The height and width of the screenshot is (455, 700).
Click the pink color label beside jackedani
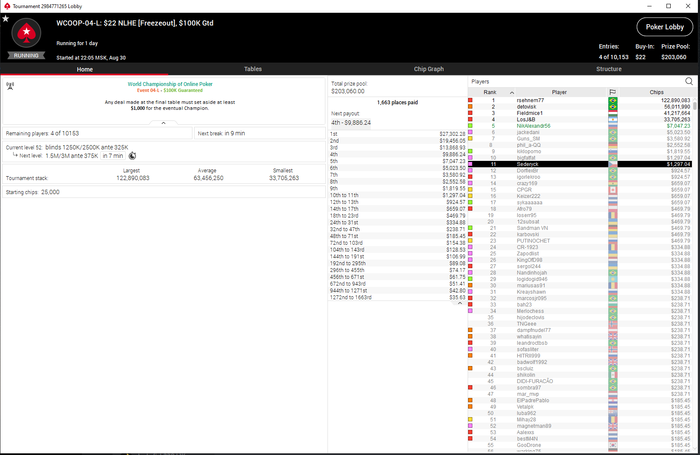pos(470,132)
